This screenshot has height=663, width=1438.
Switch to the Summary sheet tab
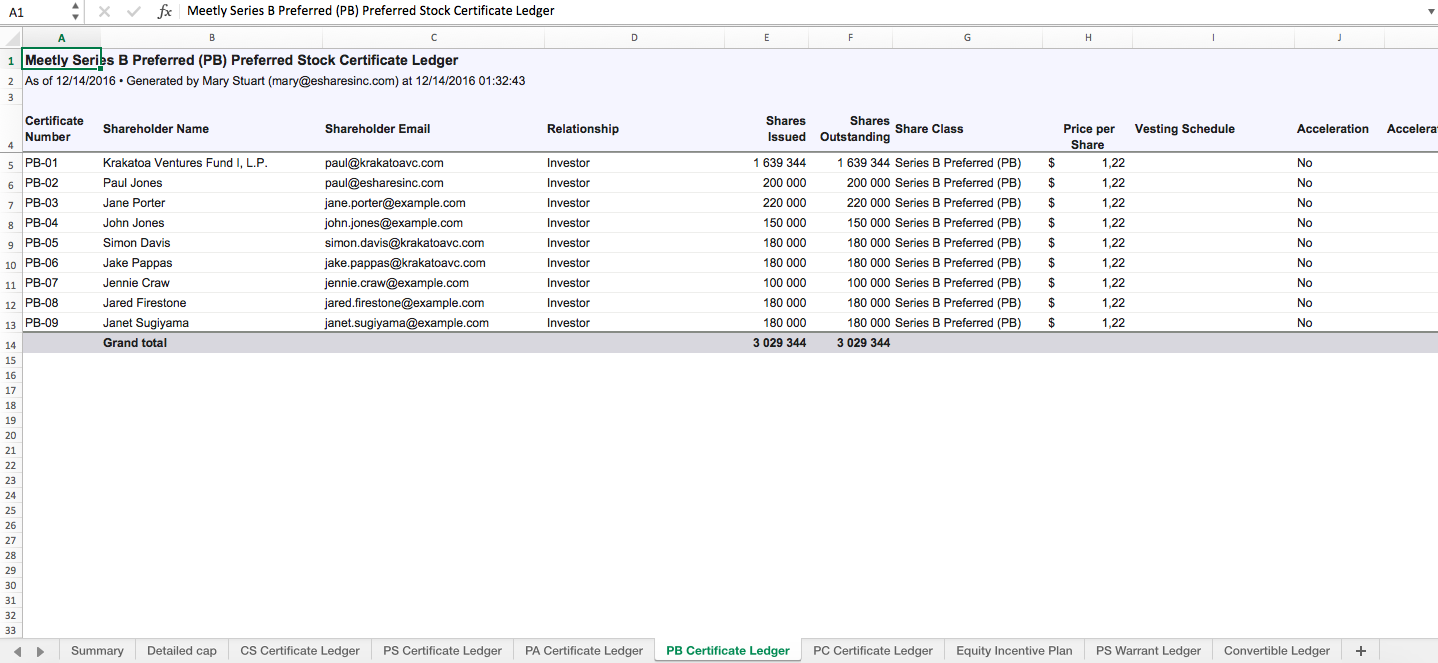pos(97,650)
